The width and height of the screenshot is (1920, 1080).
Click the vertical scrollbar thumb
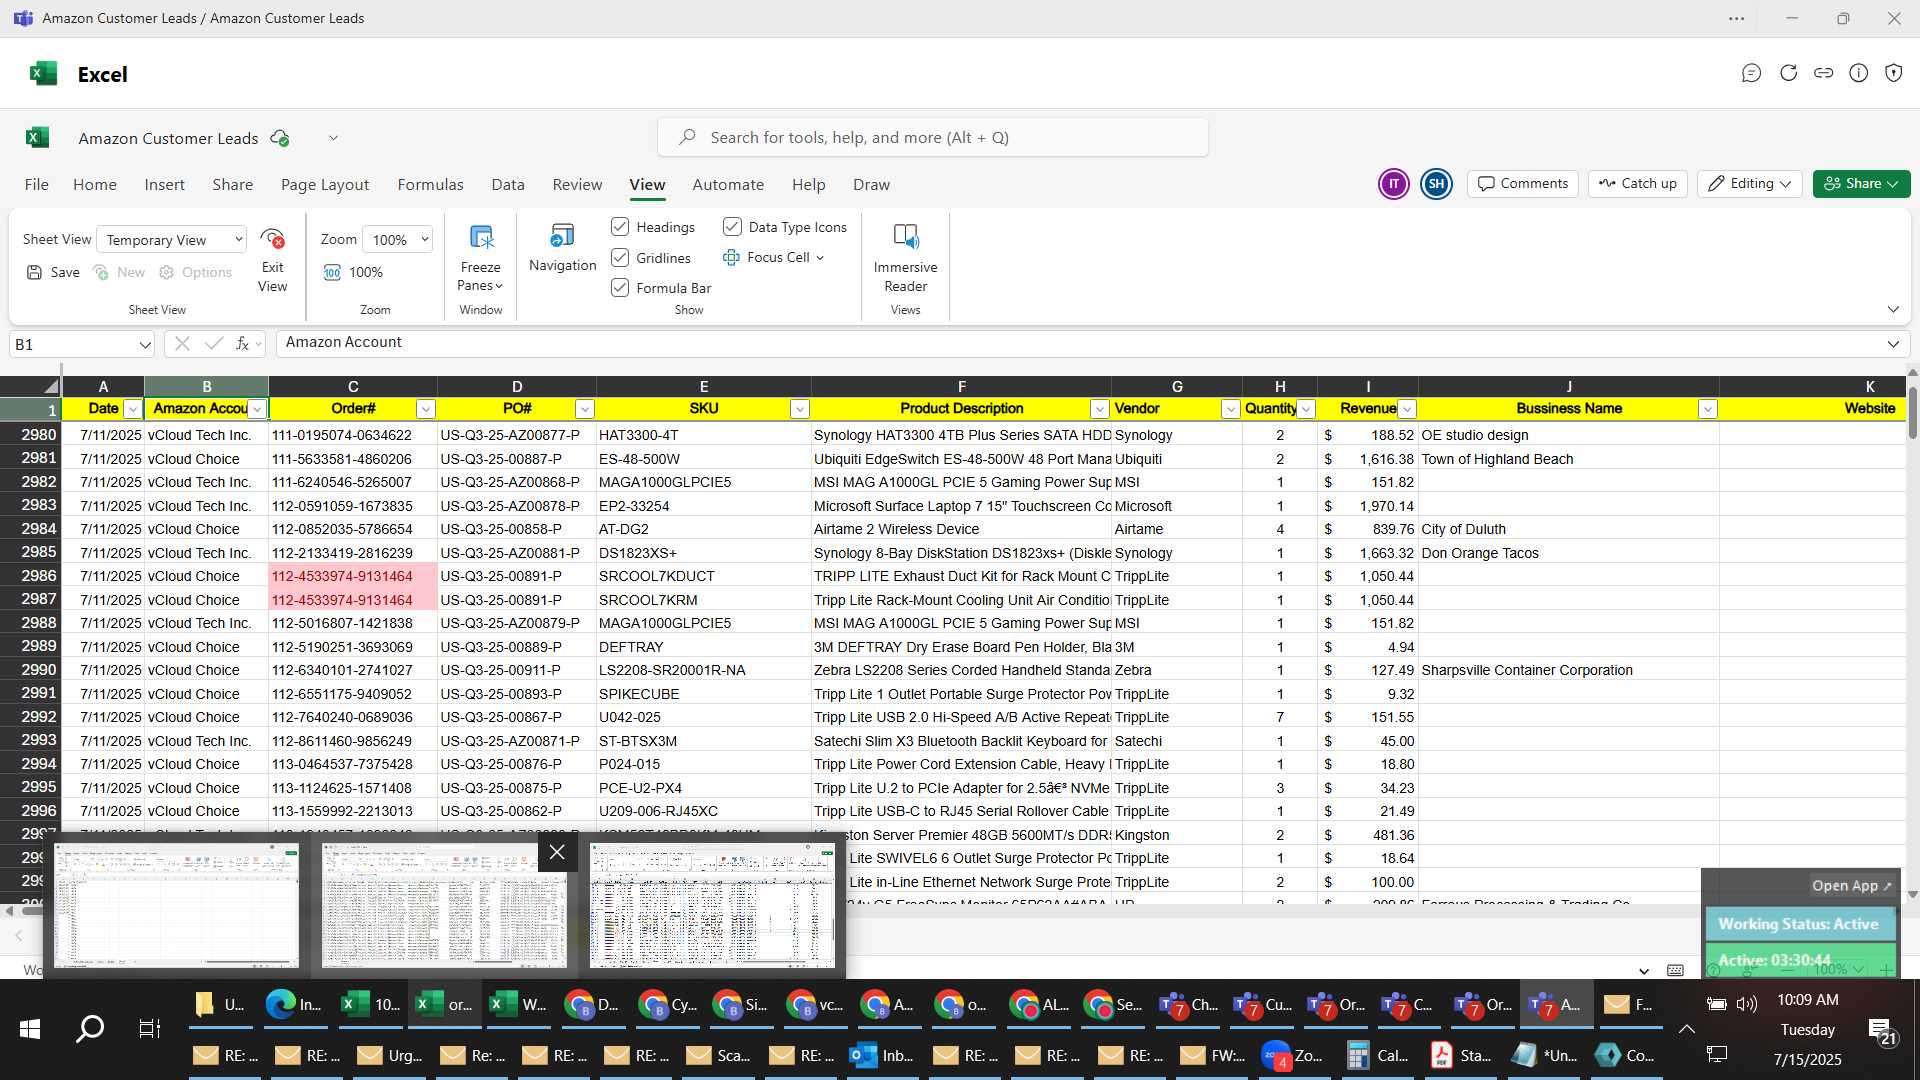[x=1912, y=412]
